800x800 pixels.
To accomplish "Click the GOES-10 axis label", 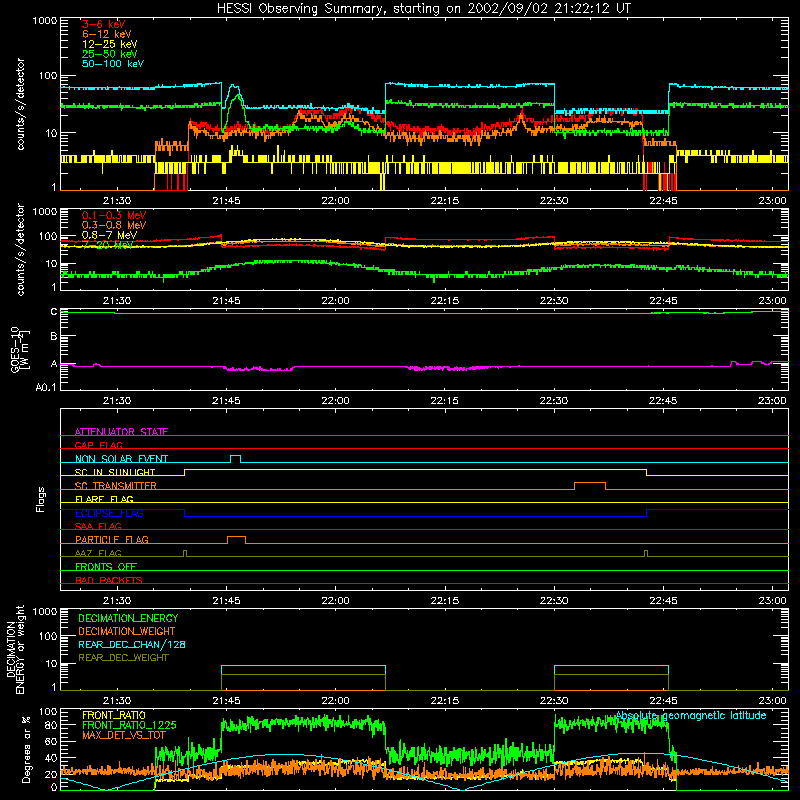I will [19, 349].
